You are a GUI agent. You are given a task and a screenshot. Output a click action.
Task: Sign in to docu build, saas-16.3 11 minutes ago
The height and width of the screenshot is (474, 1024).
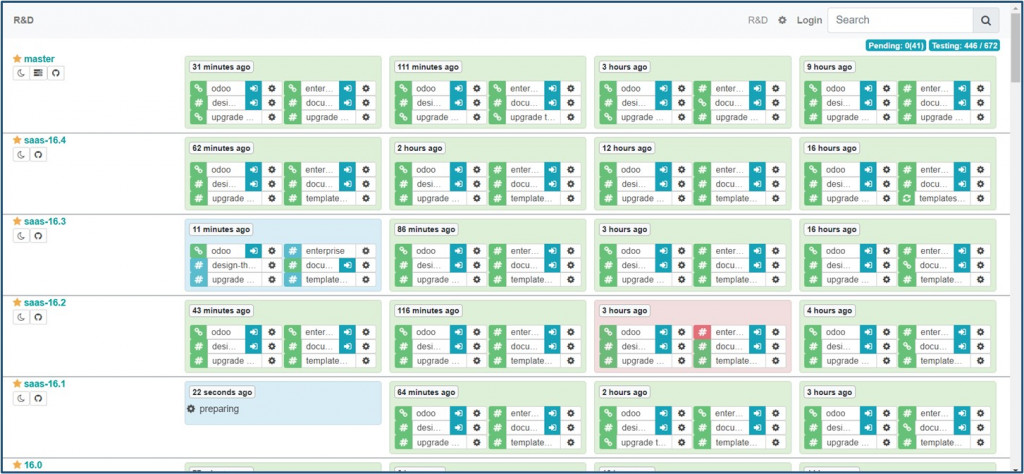point(347,265)
